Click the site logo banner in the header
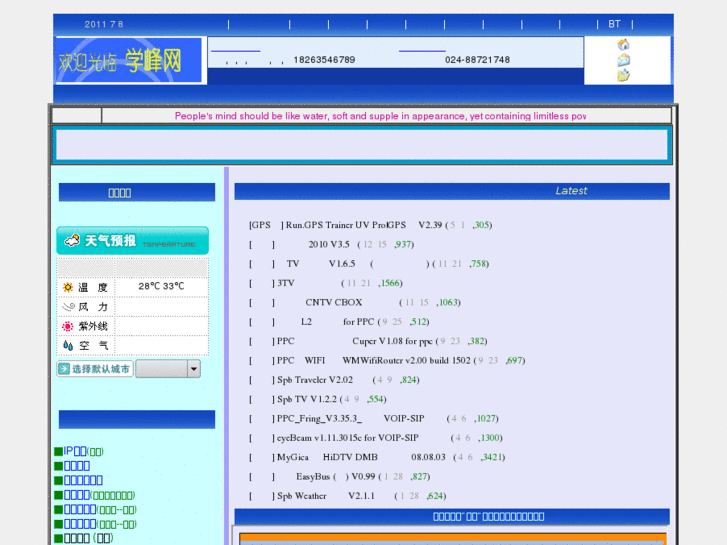Screen dimensions: 727x545 coord(129,61)
